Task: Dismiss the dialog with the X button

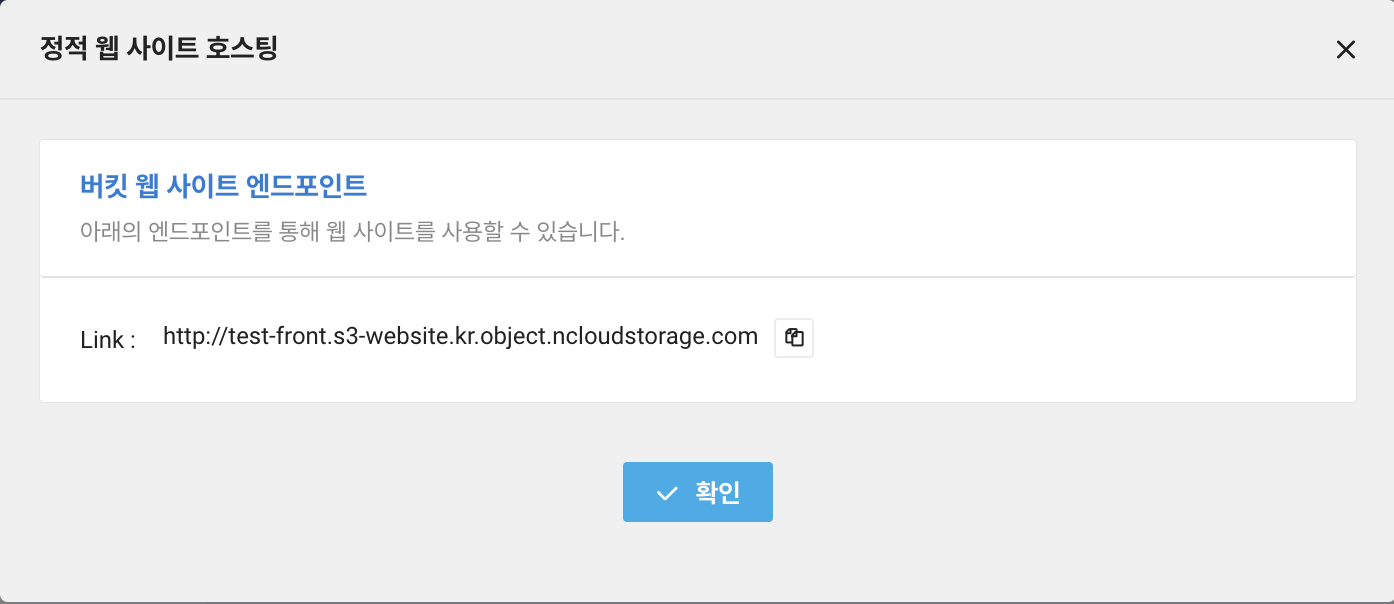Action: point(1345,49)
